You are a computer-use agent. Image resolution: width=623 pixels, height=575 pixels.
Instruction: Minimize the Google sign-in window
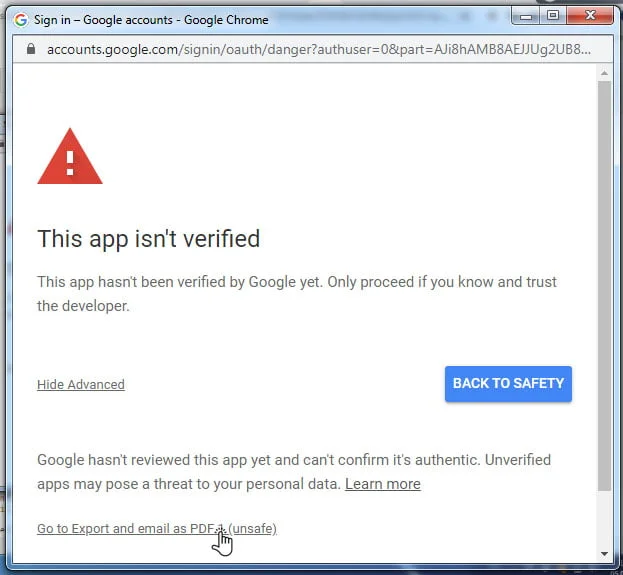[526, 17]
